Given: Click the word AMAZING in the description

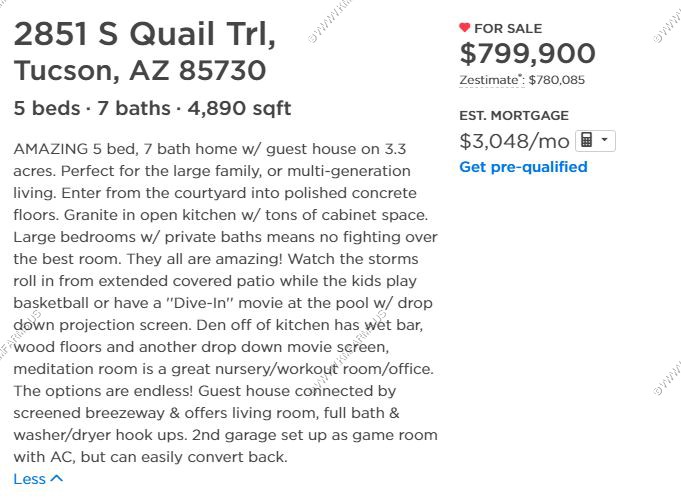Looking at the screenshot, I should tap(51, 149).
